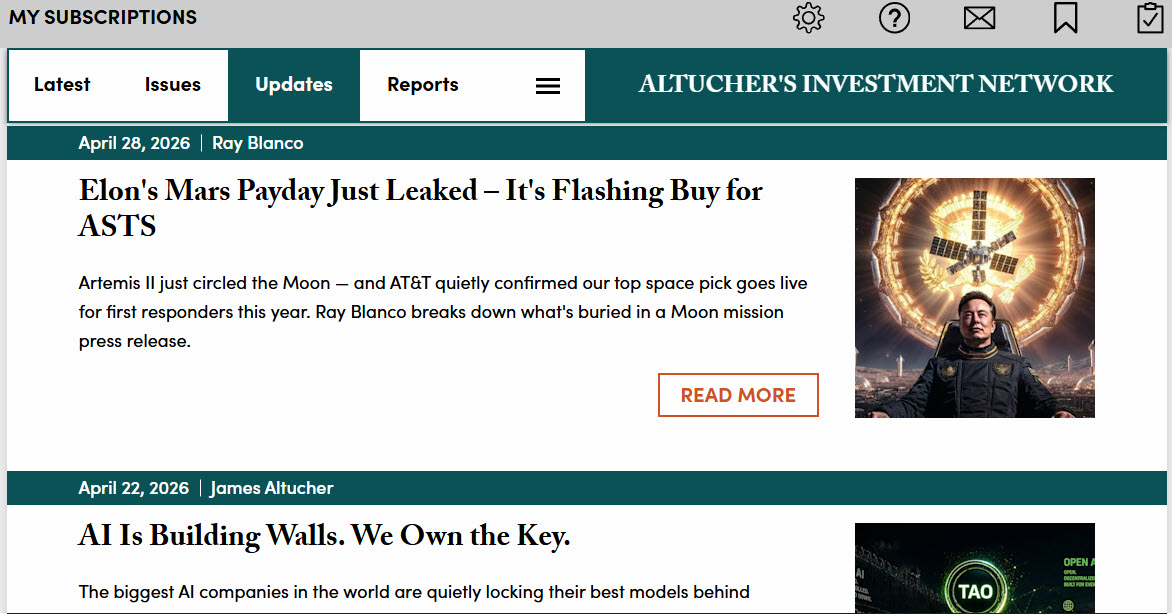Open the AI Is Building Walls headline

(x=324, y=536)
